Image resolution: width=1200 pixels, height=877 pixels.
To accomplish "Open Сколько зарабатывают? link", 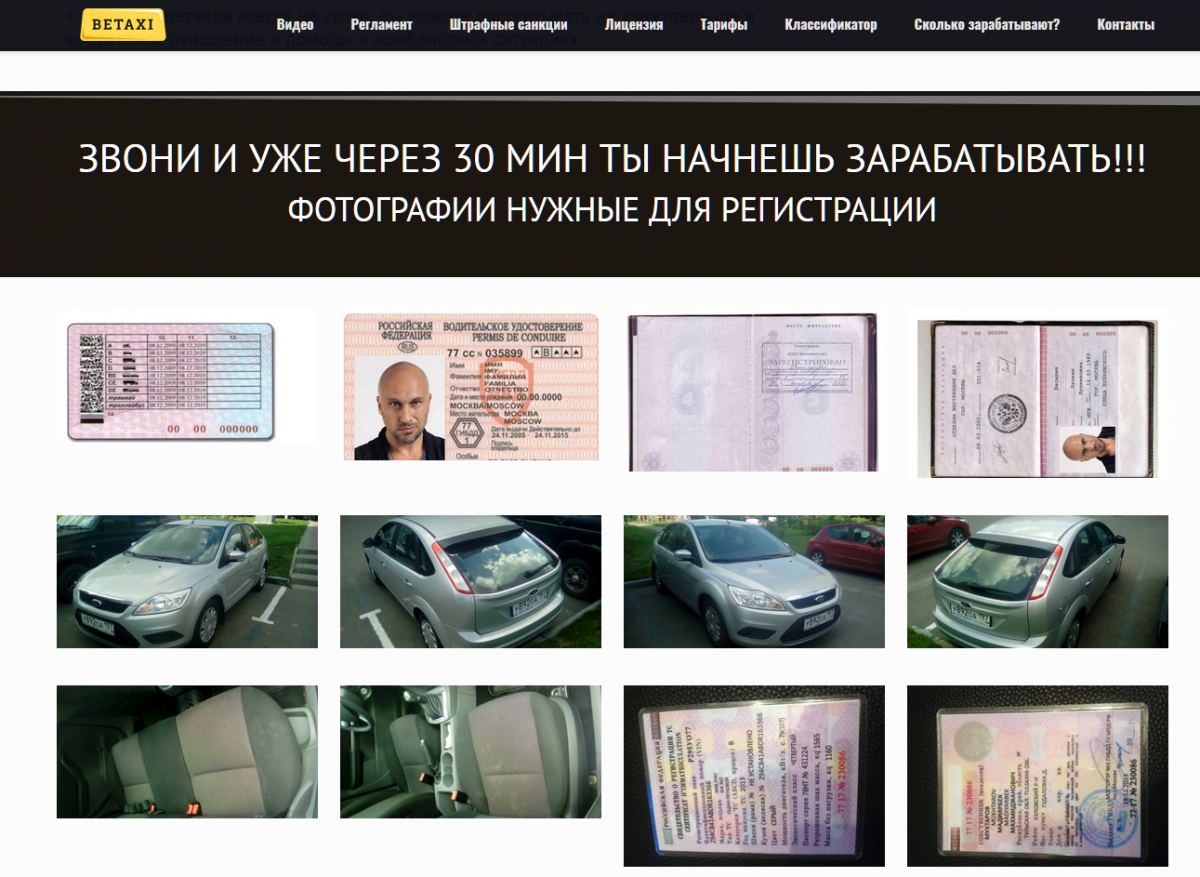I will click(x=987, y=25).
